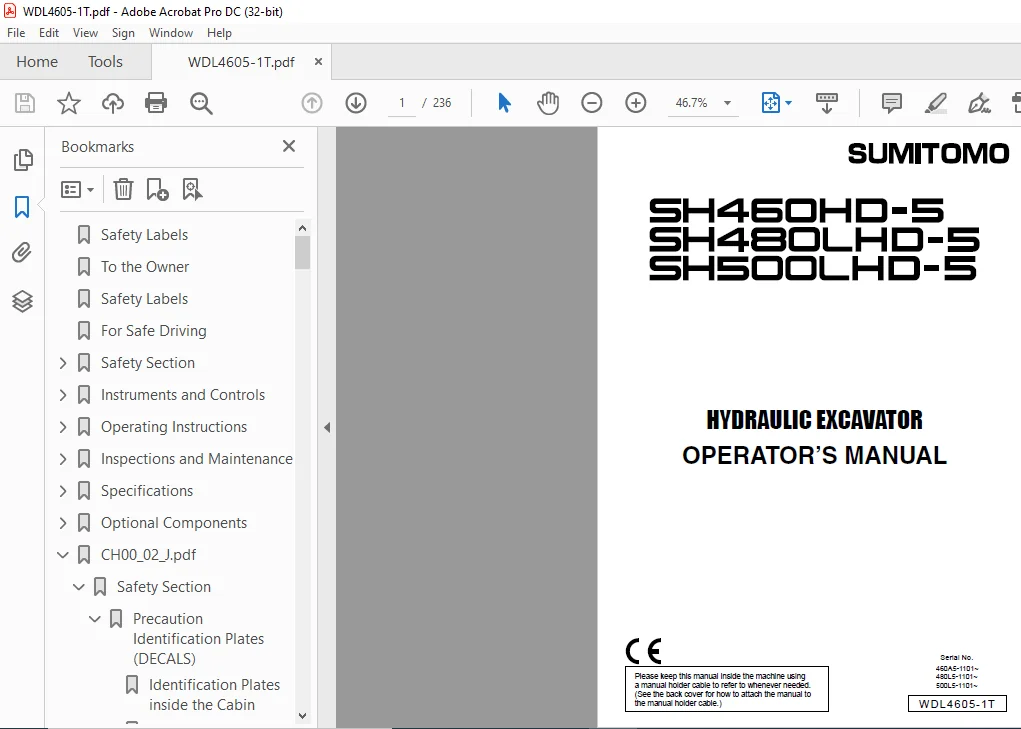Zoom out with minus button
Screen dimensions: 1021x729
coord(591,103)
